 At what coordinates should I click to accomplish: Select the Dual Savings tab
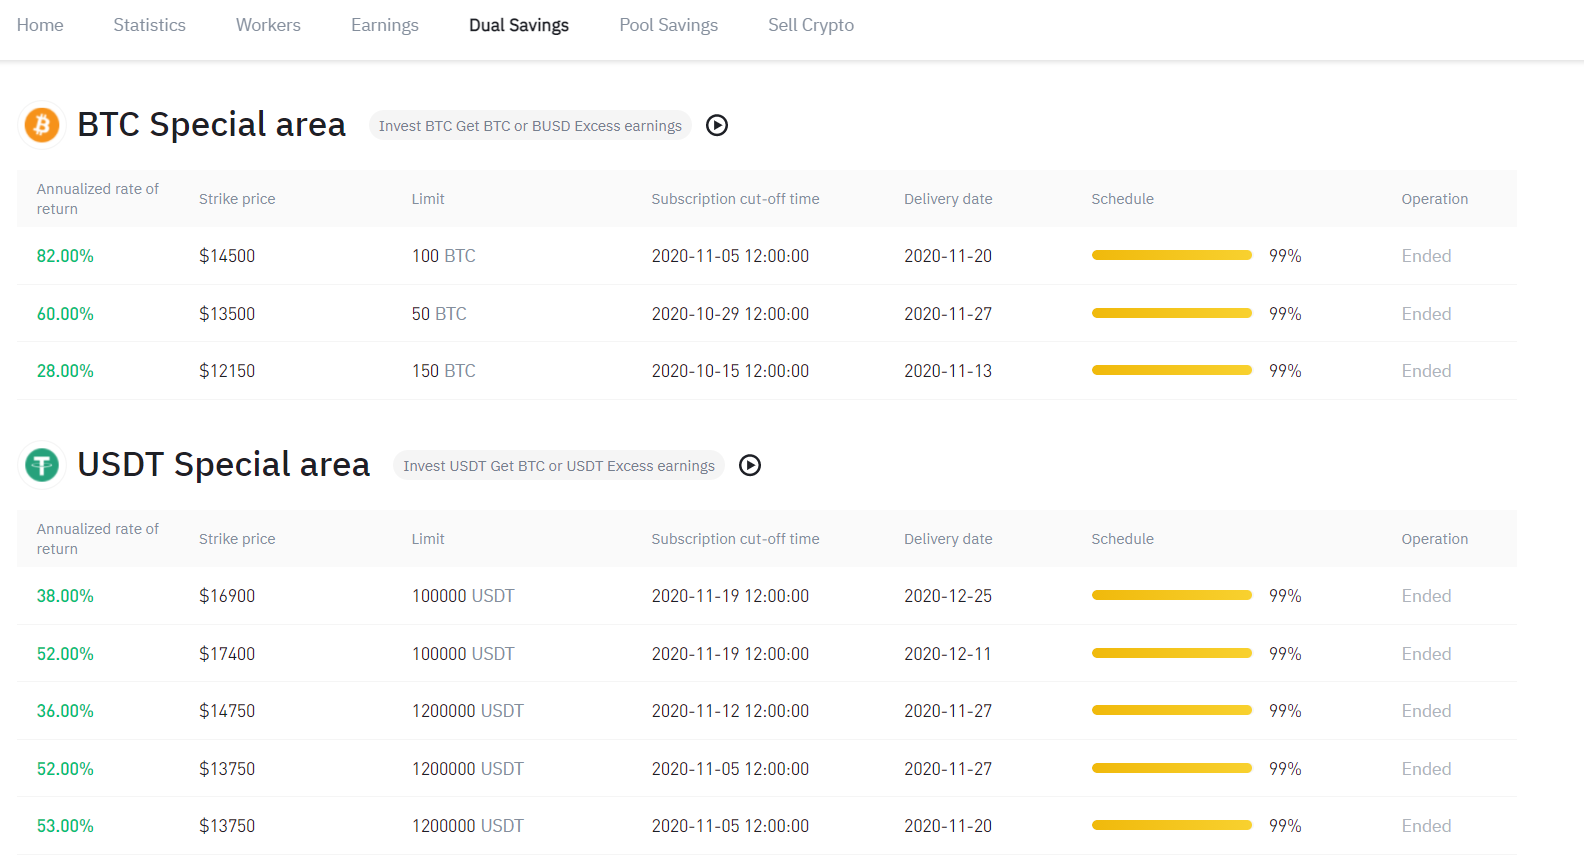click(x=519, y=25)
